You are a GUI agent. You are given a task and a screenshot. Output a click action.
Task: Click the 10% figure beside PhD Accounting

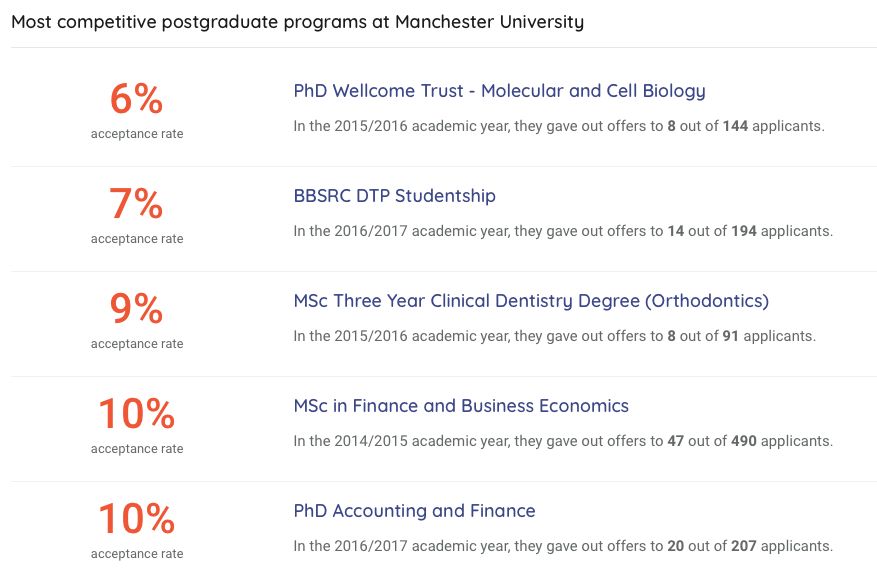[137, 520]
